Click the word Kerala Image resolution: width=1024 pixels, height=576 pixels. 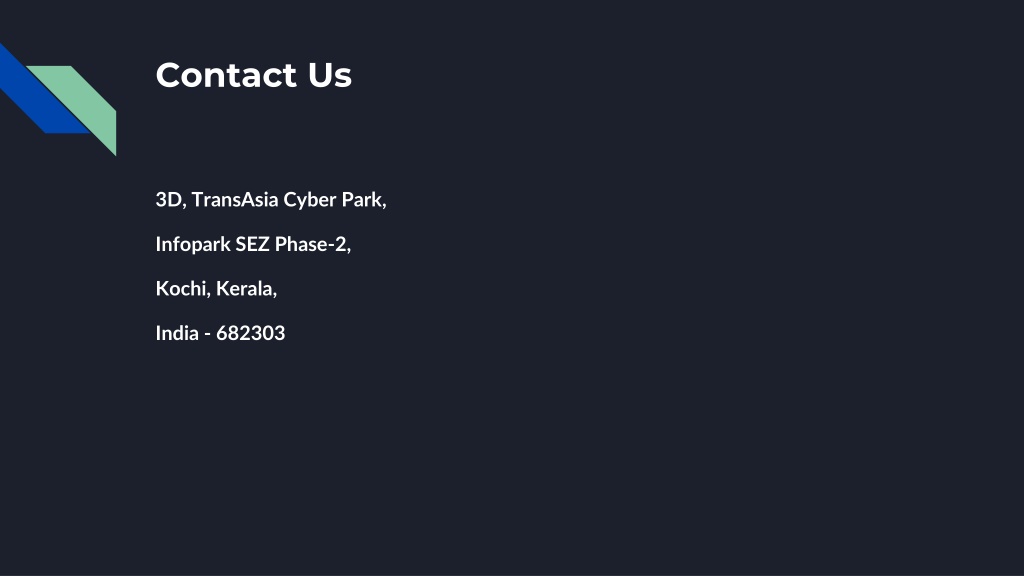[x=244, y=289]
